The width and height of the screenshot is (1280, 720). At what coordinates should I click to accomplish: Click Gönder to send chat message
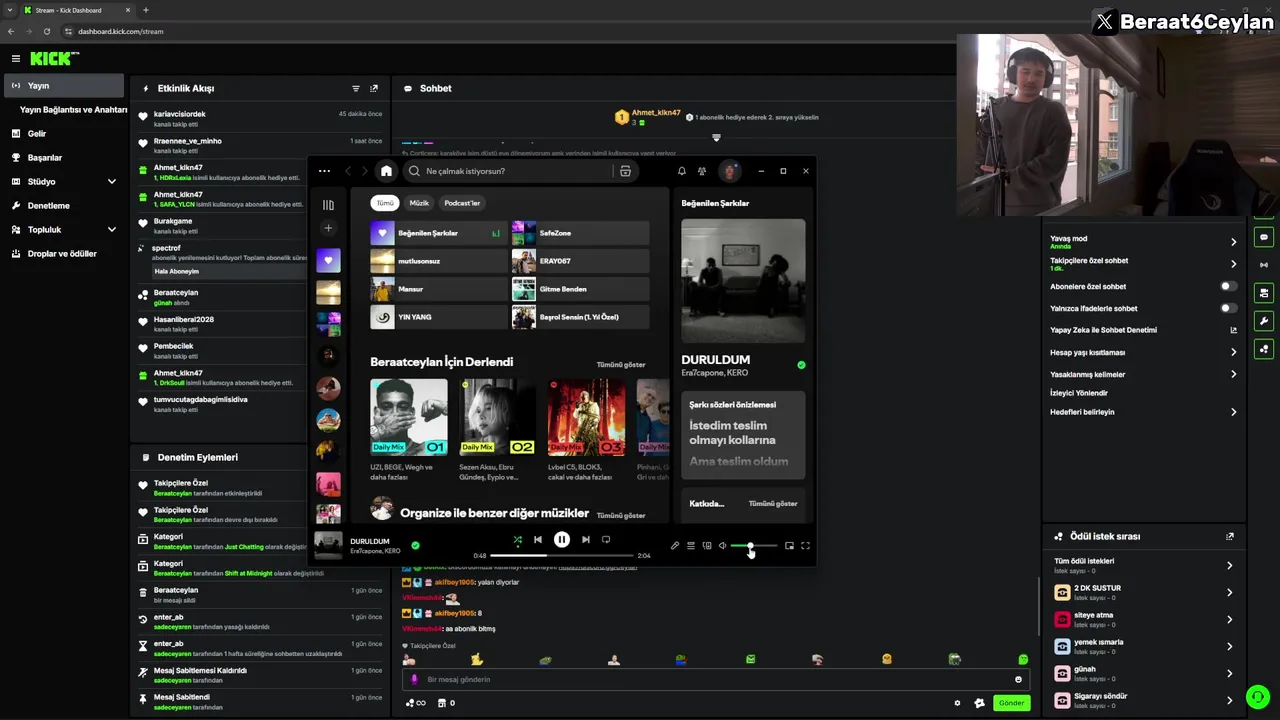(1011, 703)
